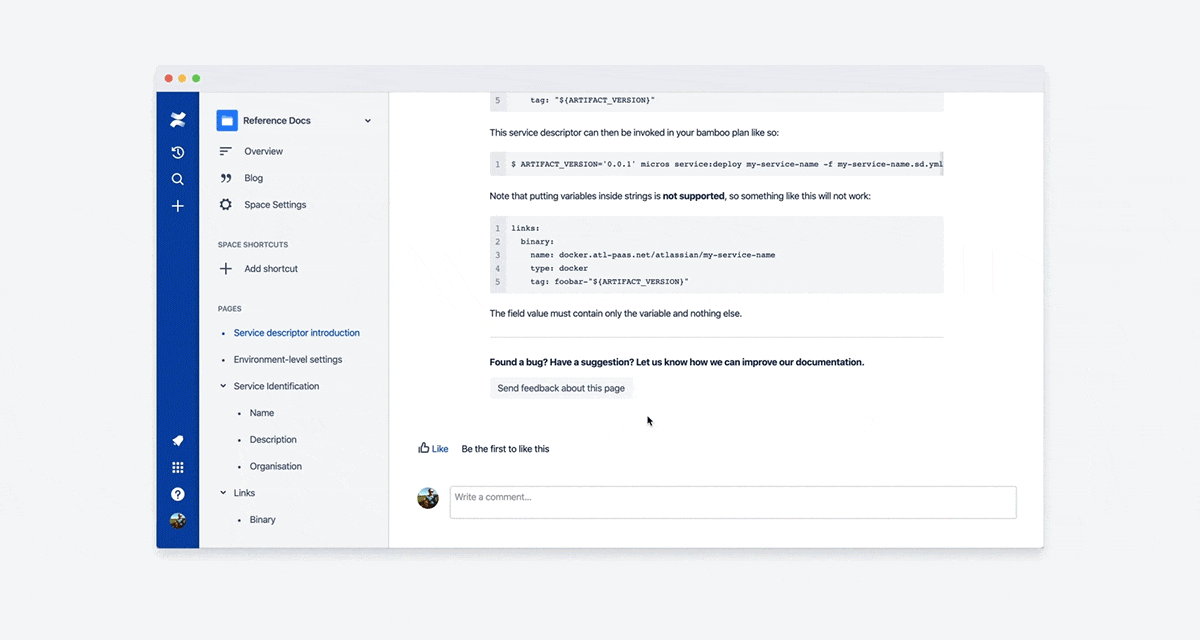This screenshot has width=1200, height=640.
Task: Click the thumbs-up Like icon
Action: [424, 448]
